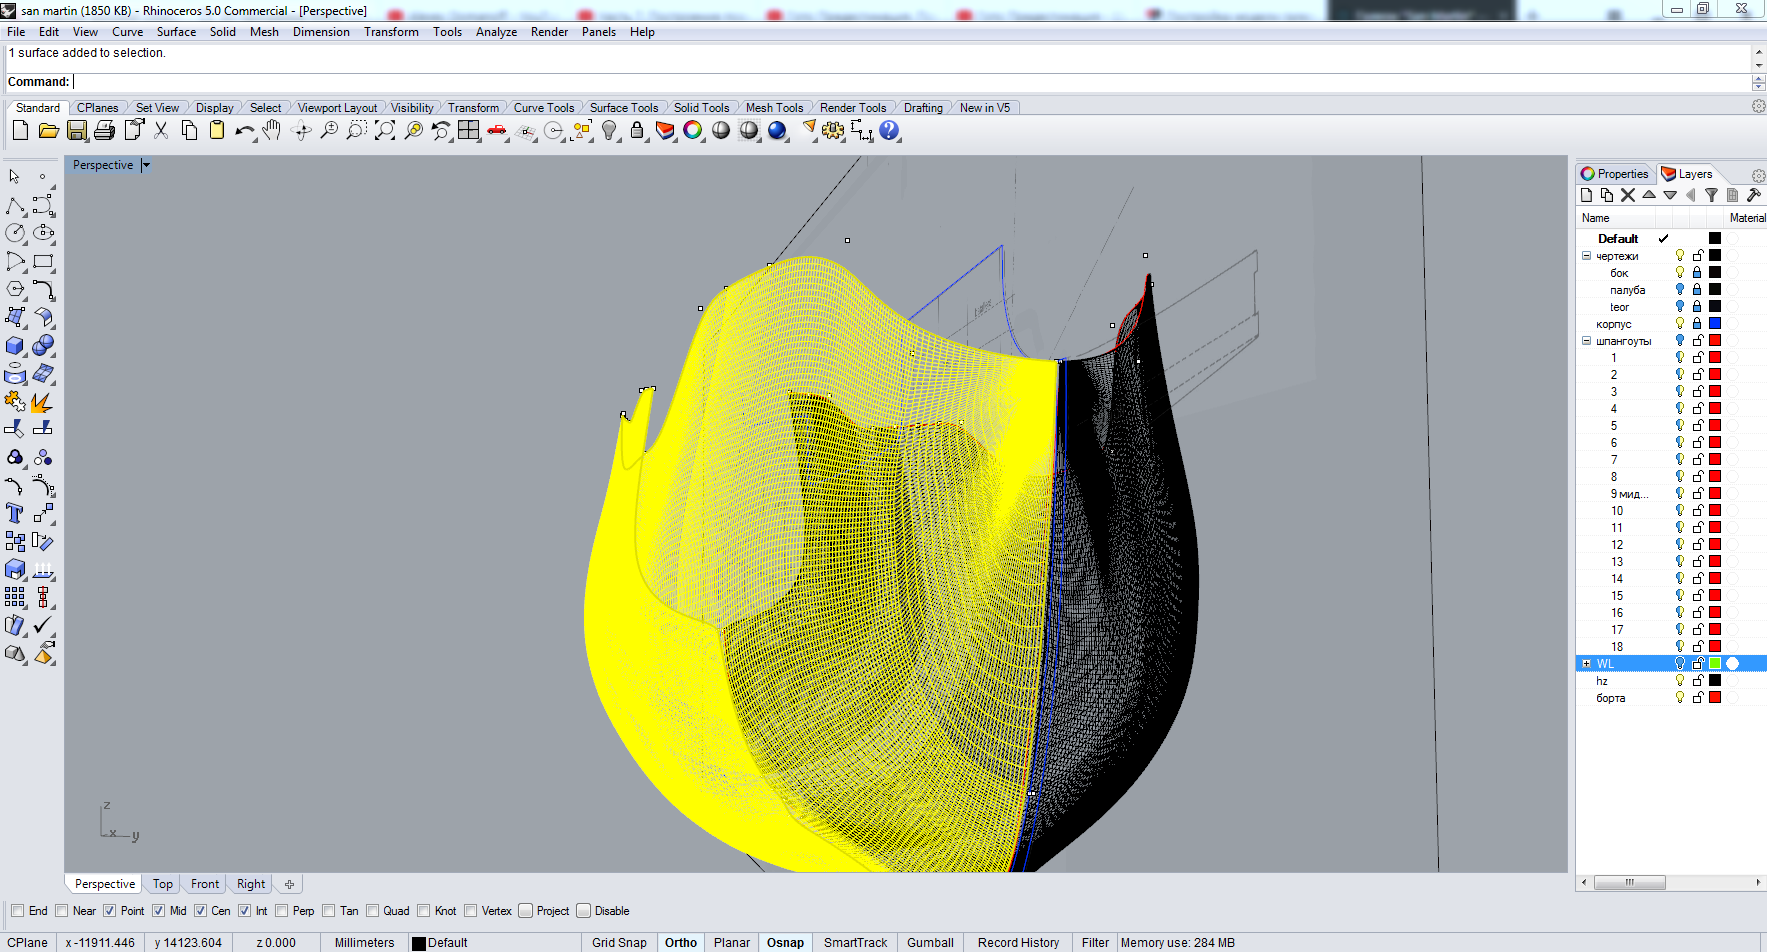Collapse the шпангоуты layer group
1767x952 pixels.
click(1586, 341)
